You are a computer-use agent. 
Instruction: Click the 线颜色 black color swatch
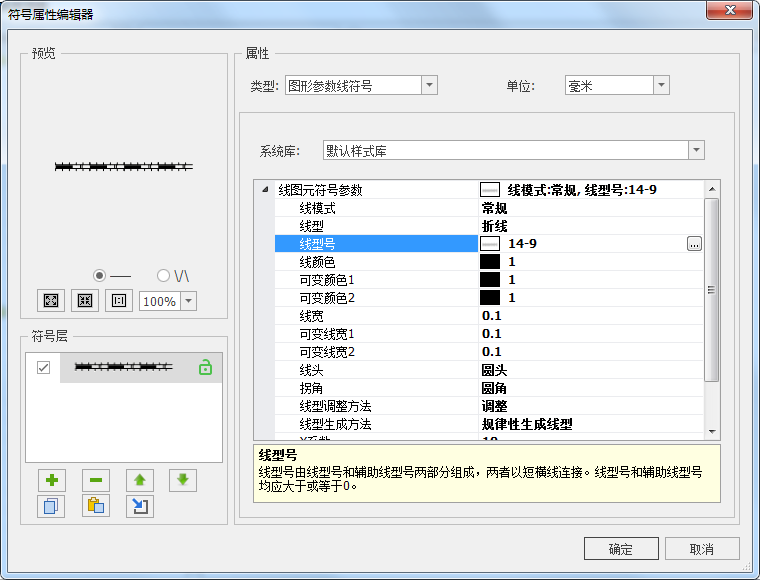tap(490, 261)
